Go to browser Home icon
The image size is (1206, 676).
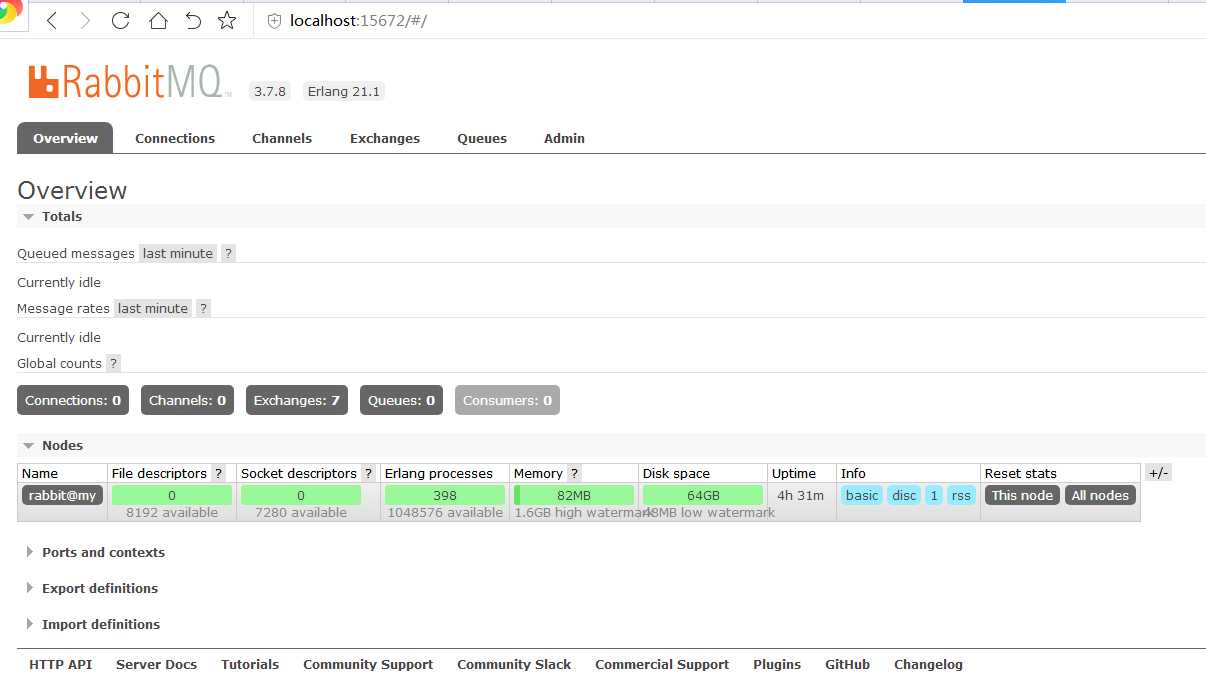click(158, 21)
